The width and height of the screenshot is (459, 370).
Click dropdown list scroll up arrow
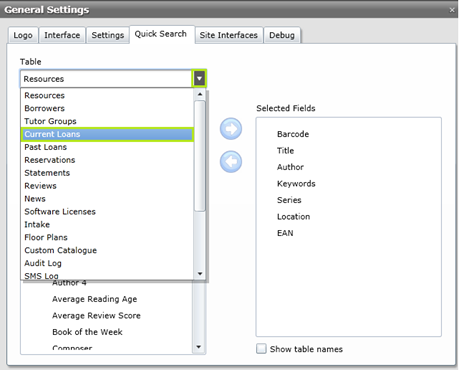[200, 94]
